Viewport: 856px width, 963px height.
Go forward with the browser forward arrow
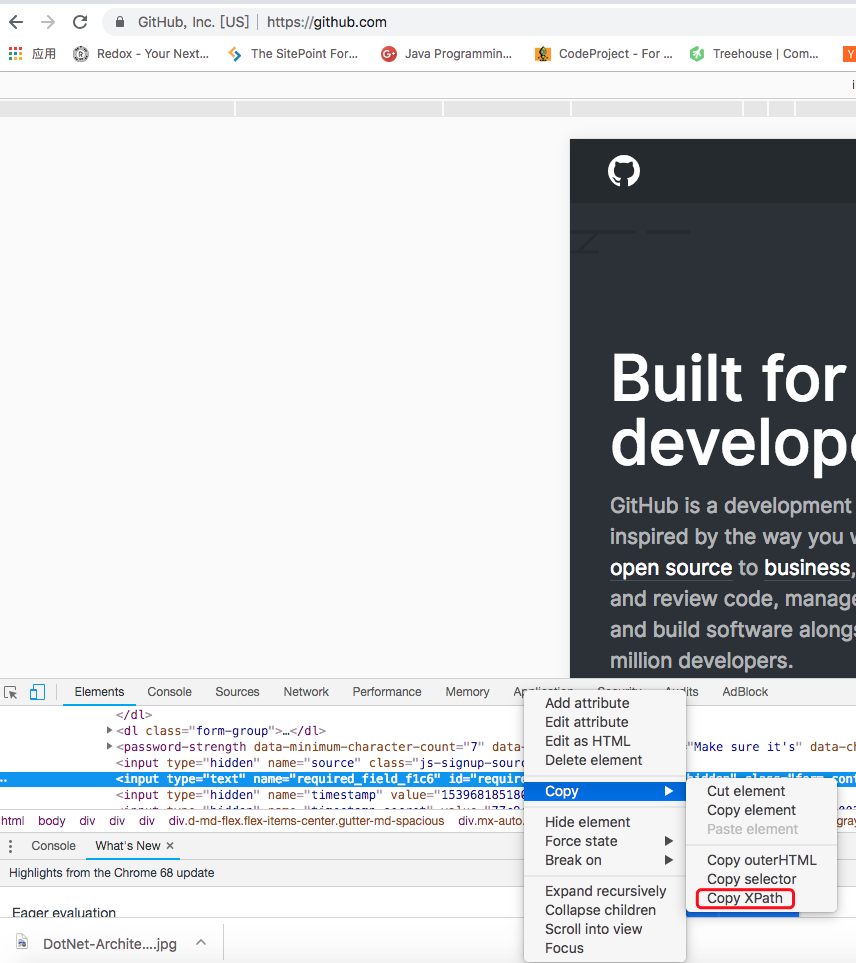coord(48,23)
